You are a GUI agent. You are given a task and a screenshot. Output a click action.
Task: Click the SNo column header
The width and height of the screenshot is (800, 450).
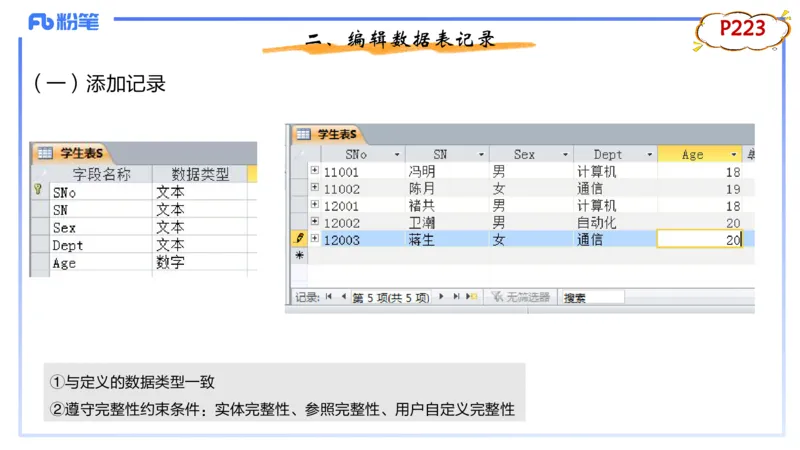(x=363, y=155)
